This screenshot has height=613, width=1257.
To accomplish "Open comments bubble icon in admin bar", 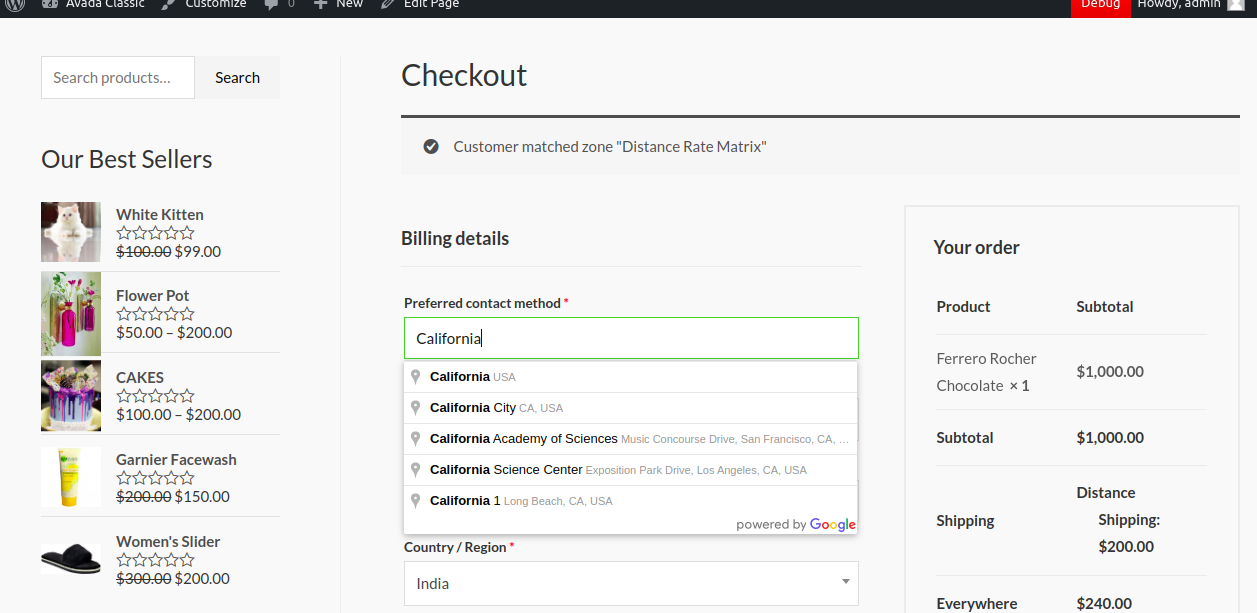I will click(x=272, y=4).
